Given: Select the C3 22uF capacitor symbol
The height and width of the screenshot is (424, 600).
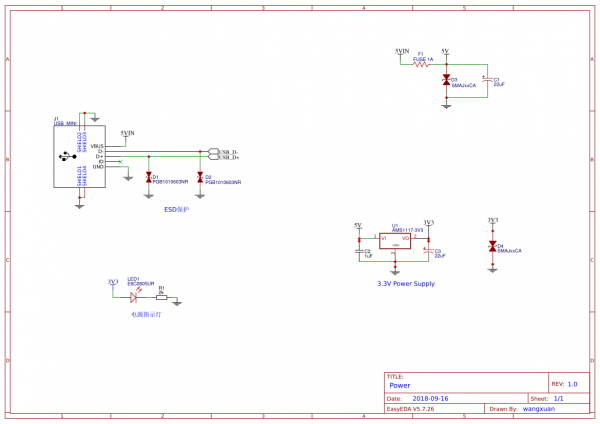Looking at the screenshot, I should pyautogui.click(x=428, y=252).
